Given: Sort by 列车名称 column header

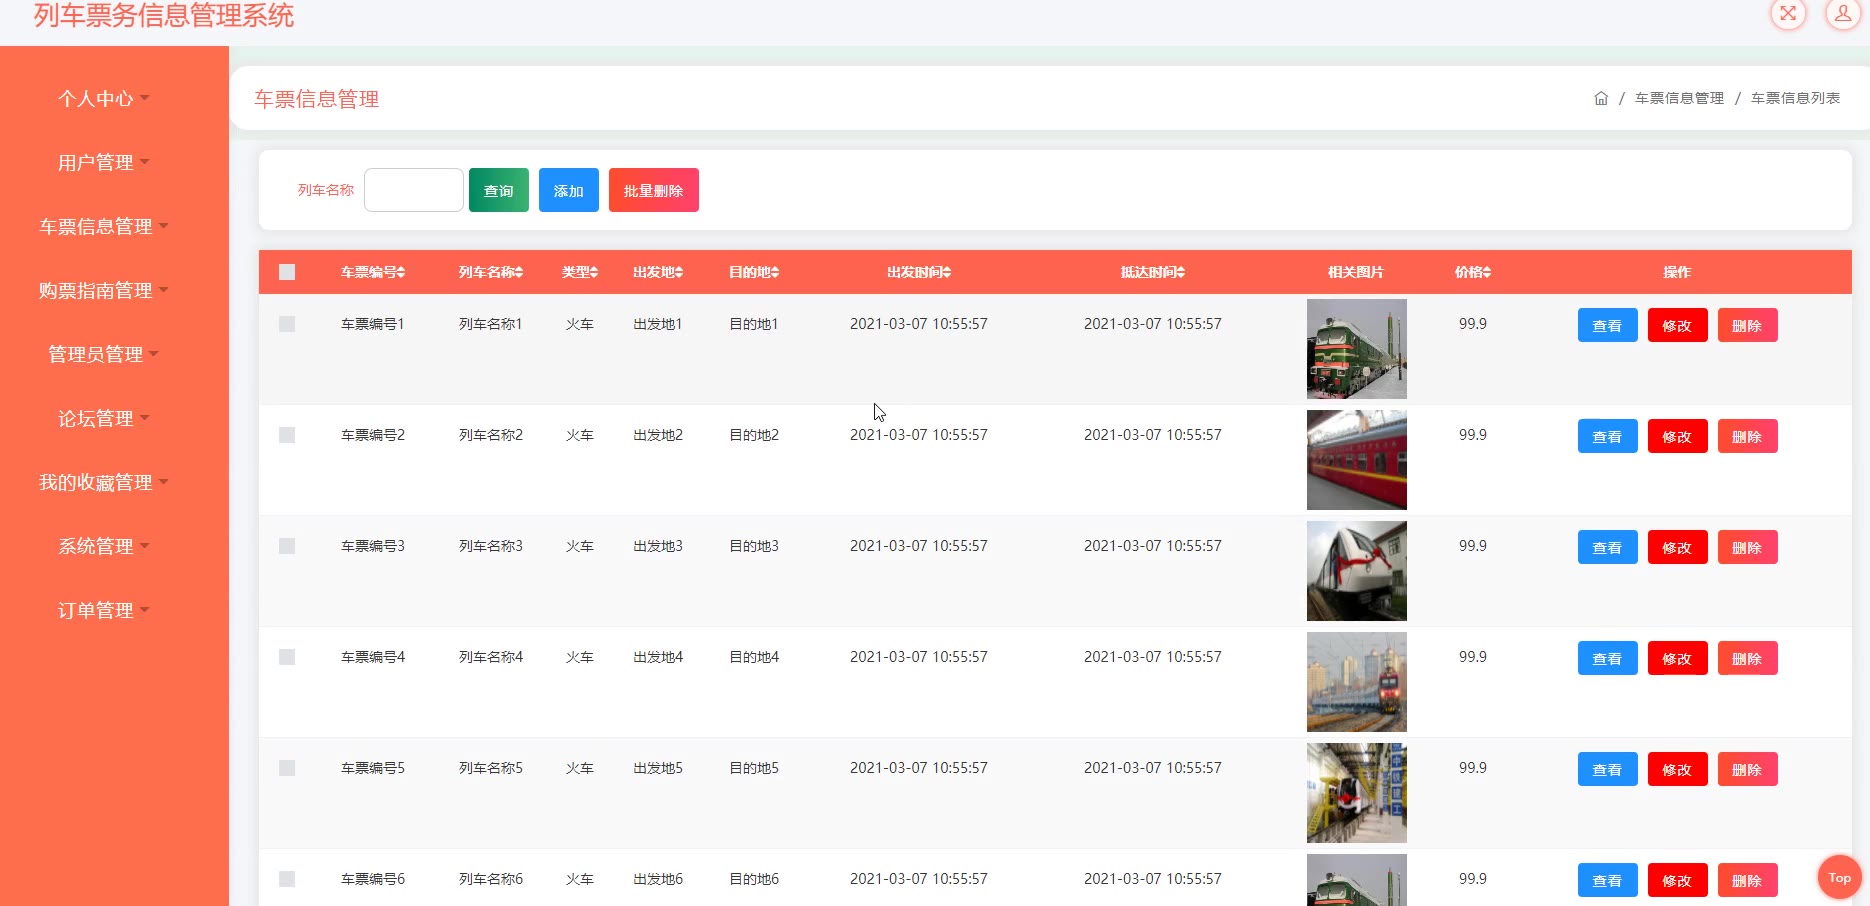Looking at the screenshot, I should point(518,272).
